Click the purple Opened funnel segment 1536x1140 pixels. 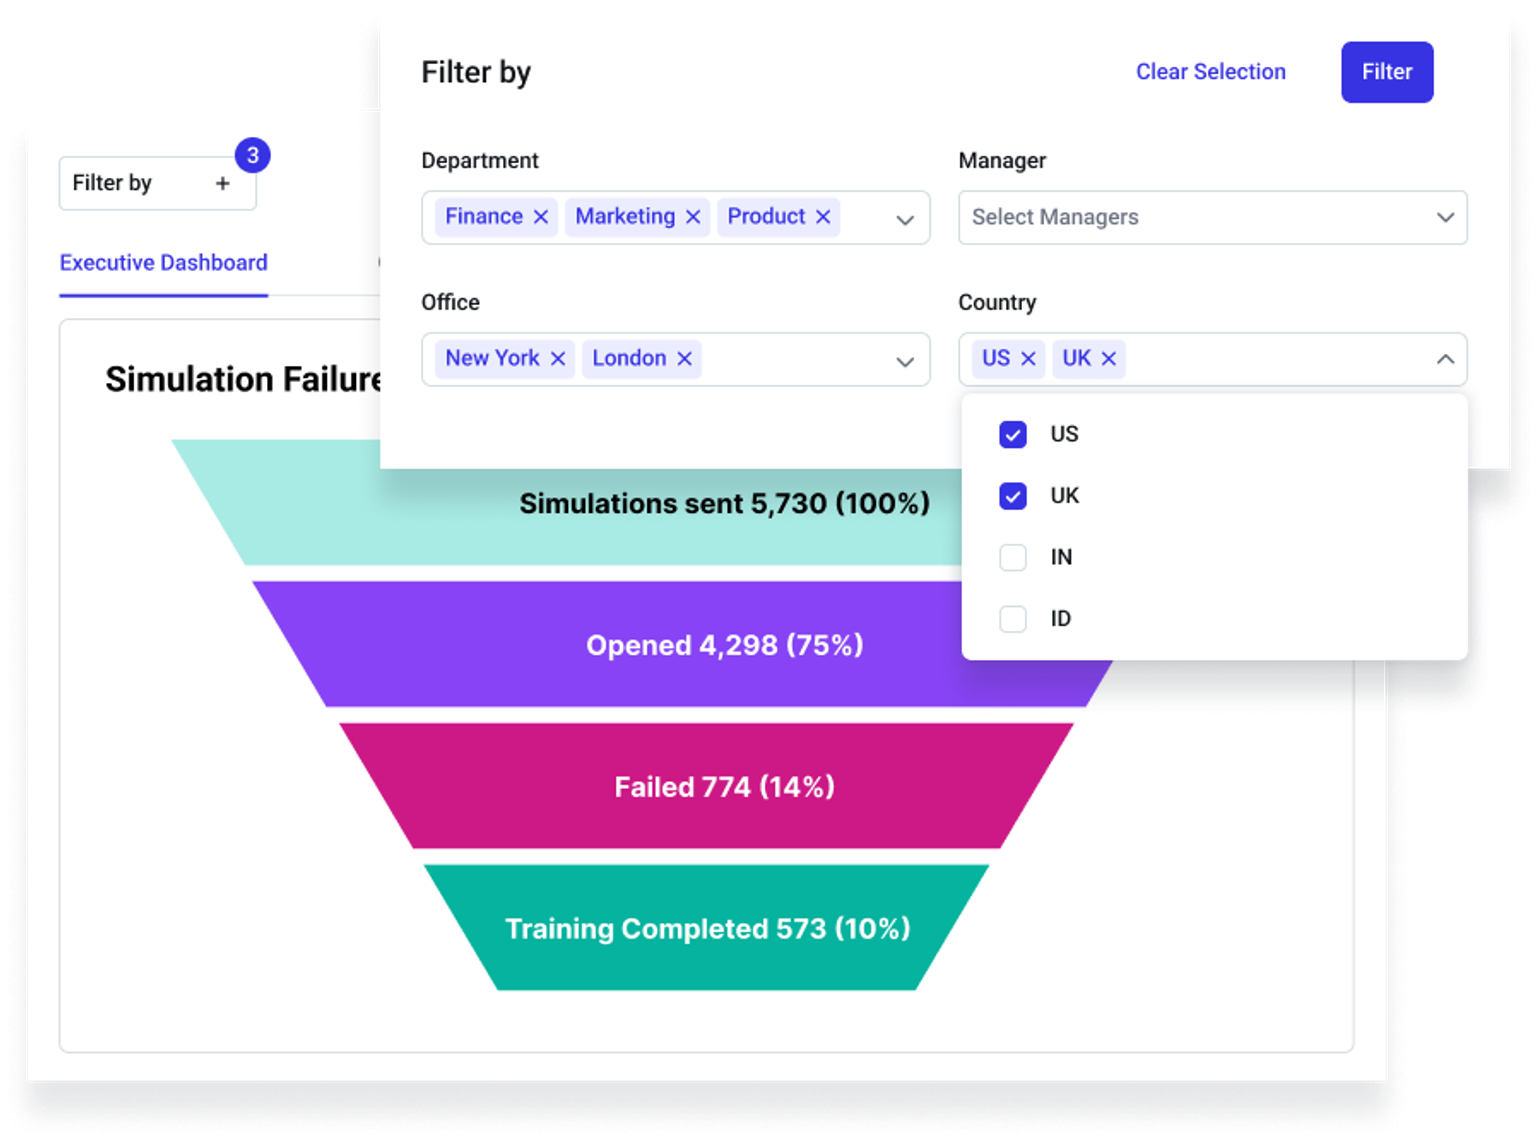[x=650, y=645]
